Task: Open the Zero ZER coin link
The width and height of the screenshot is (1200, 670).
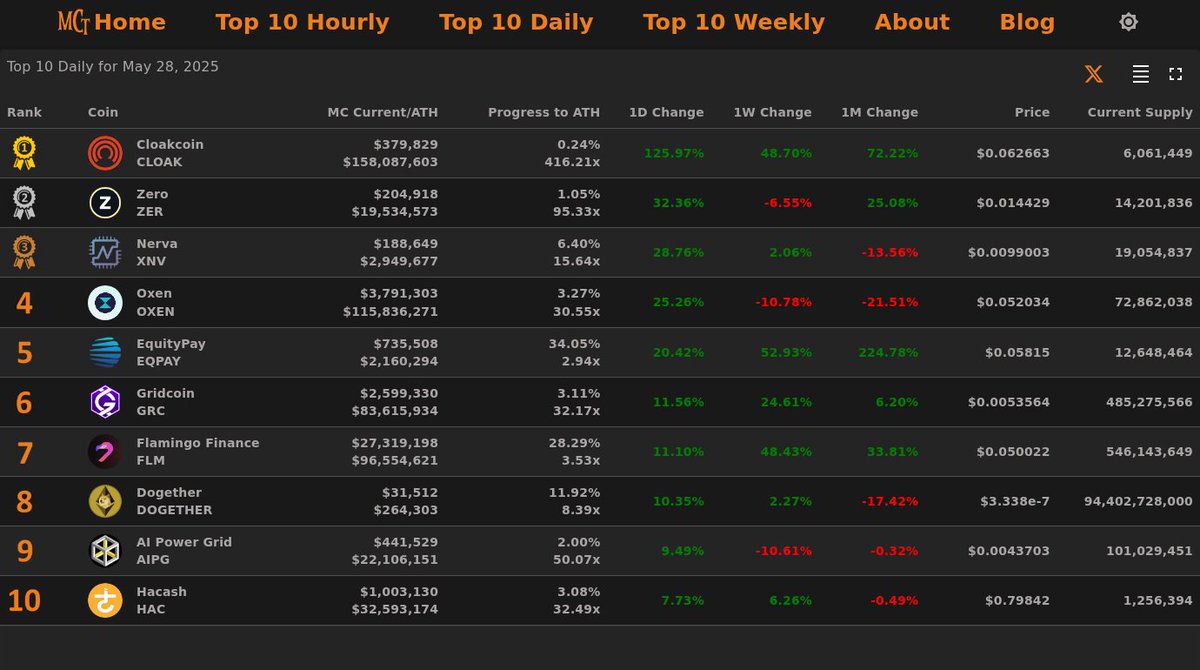Action: pyautogui.click(x=153, y=203)
